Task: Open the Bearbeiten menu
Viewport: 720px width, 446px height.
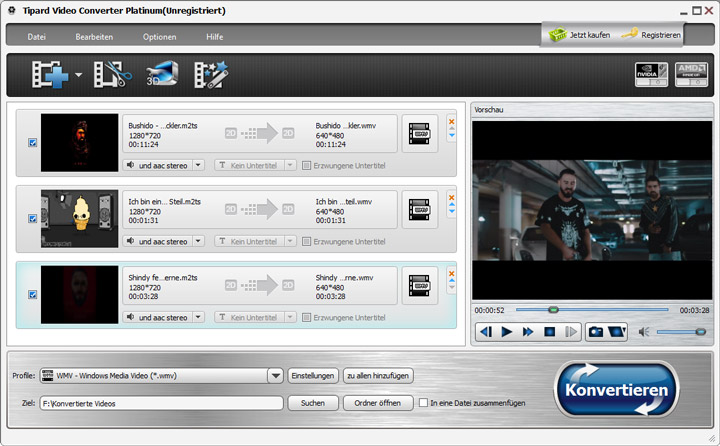Action: pos(94,37)
